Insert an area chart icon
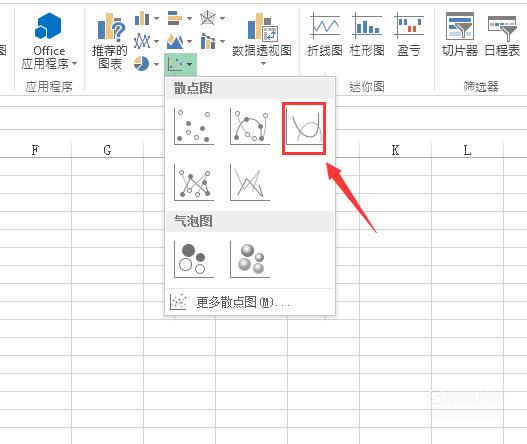Image resolution: width=527 pixels, height=444 pixels. pos(175,41)
